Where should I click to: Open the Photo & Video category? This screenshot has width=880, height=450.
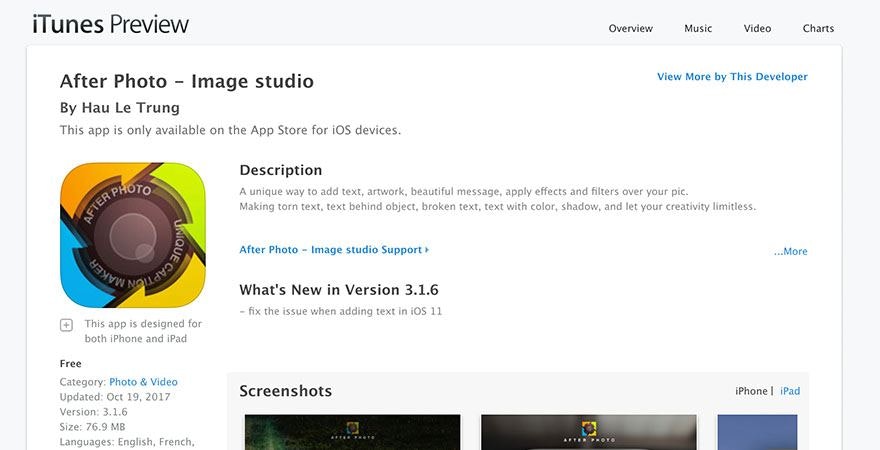(x=143, y=382)
